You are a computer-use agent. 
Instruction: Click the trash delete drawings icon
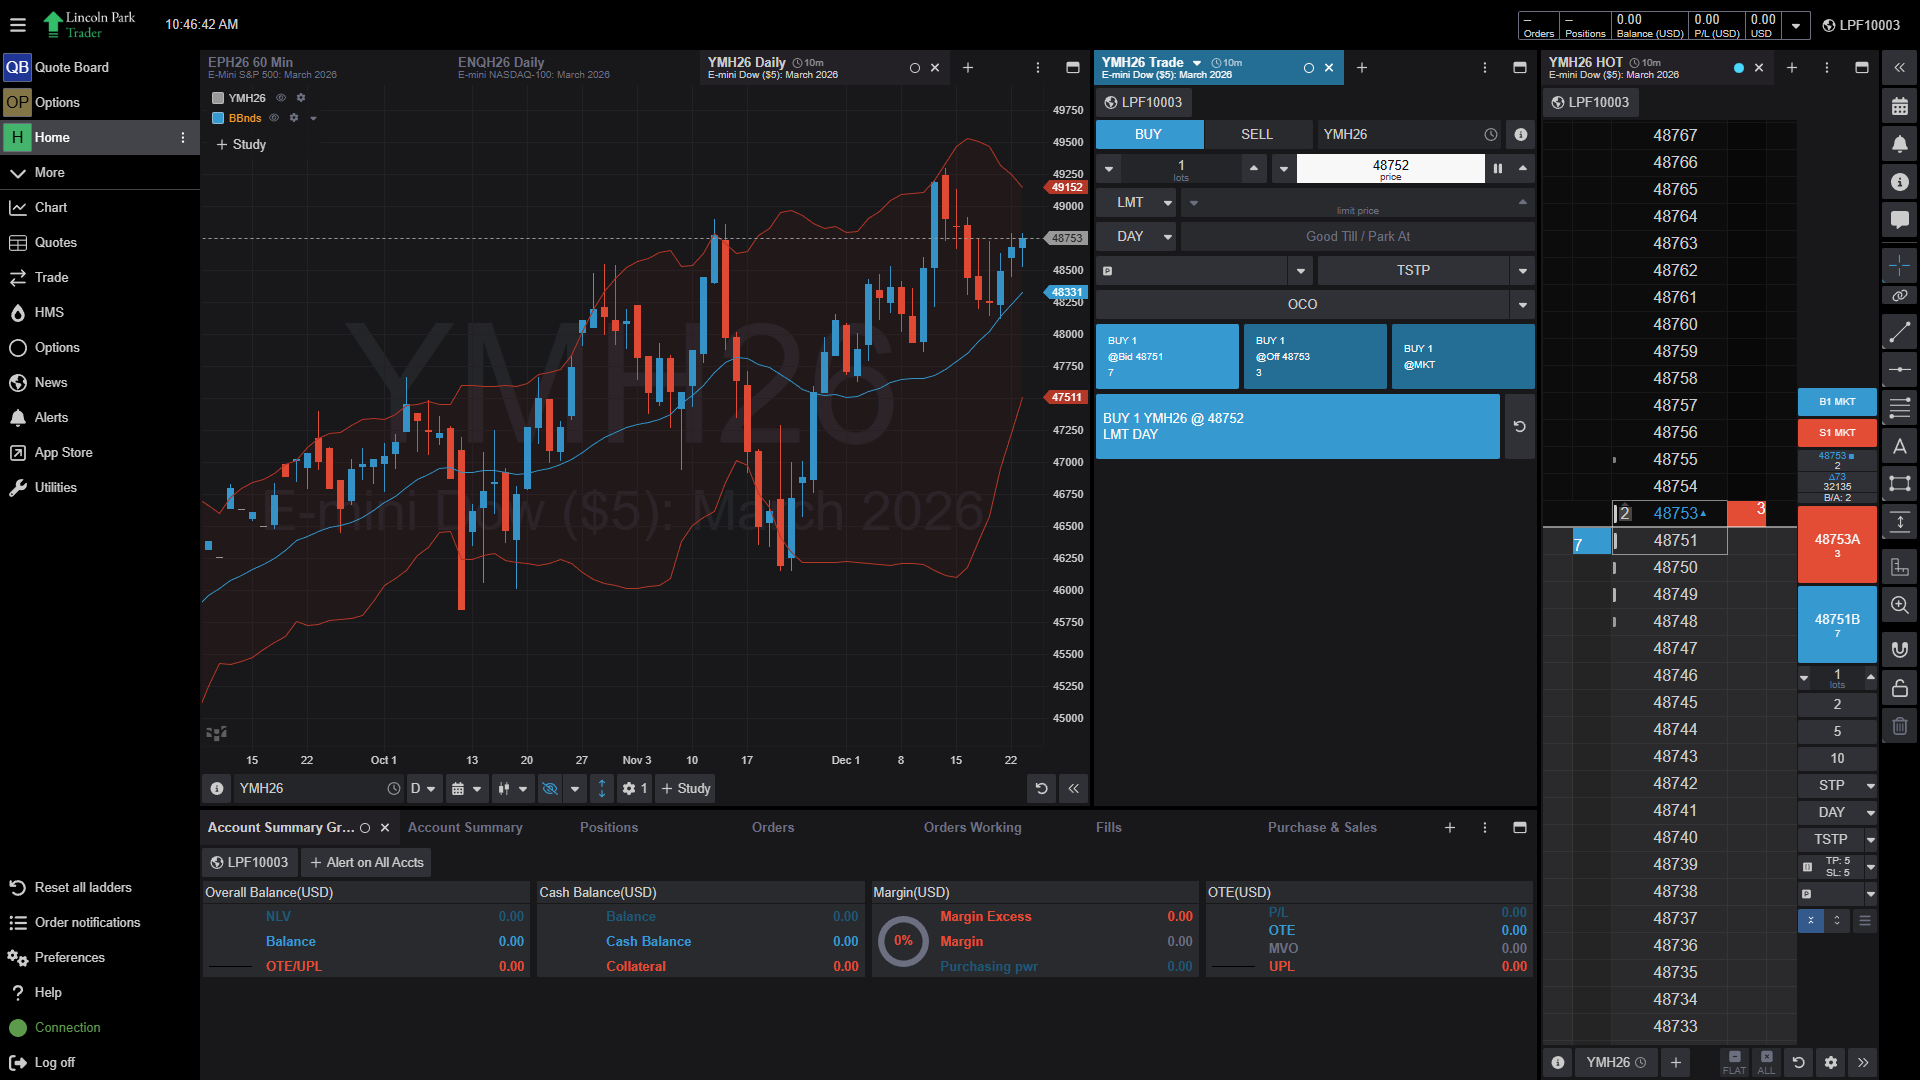tap(1900, 726)
